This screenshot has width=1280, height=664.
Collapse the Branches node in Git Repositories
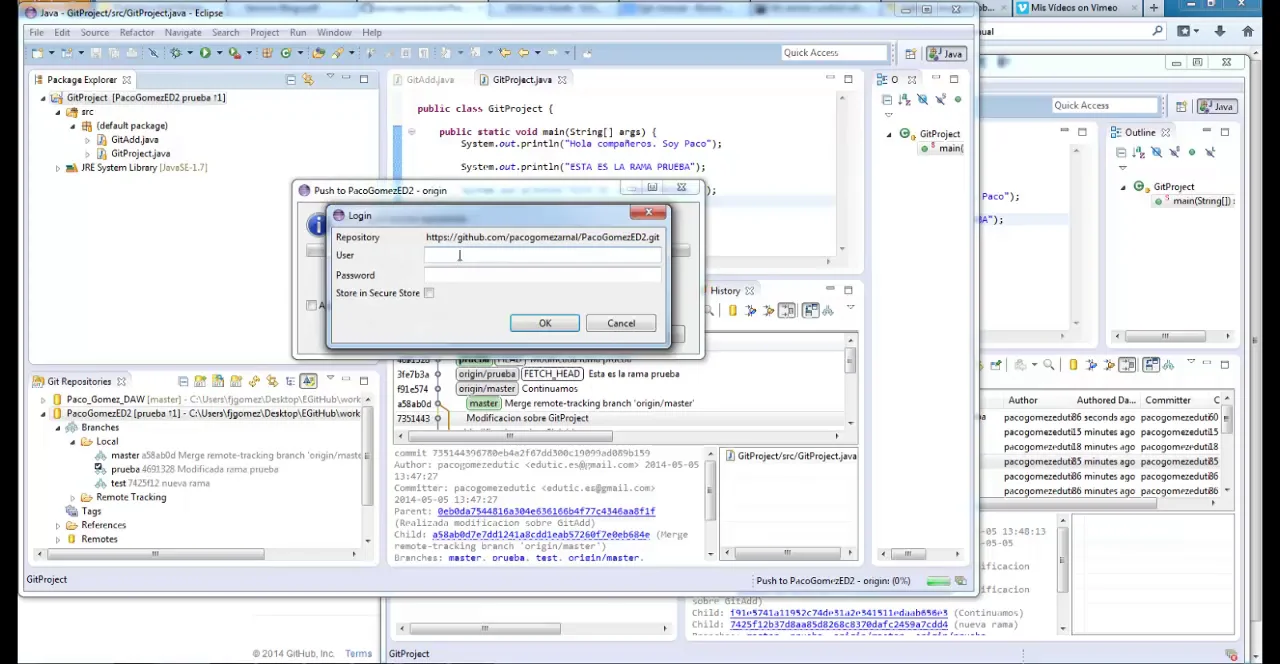coord(58,427)
